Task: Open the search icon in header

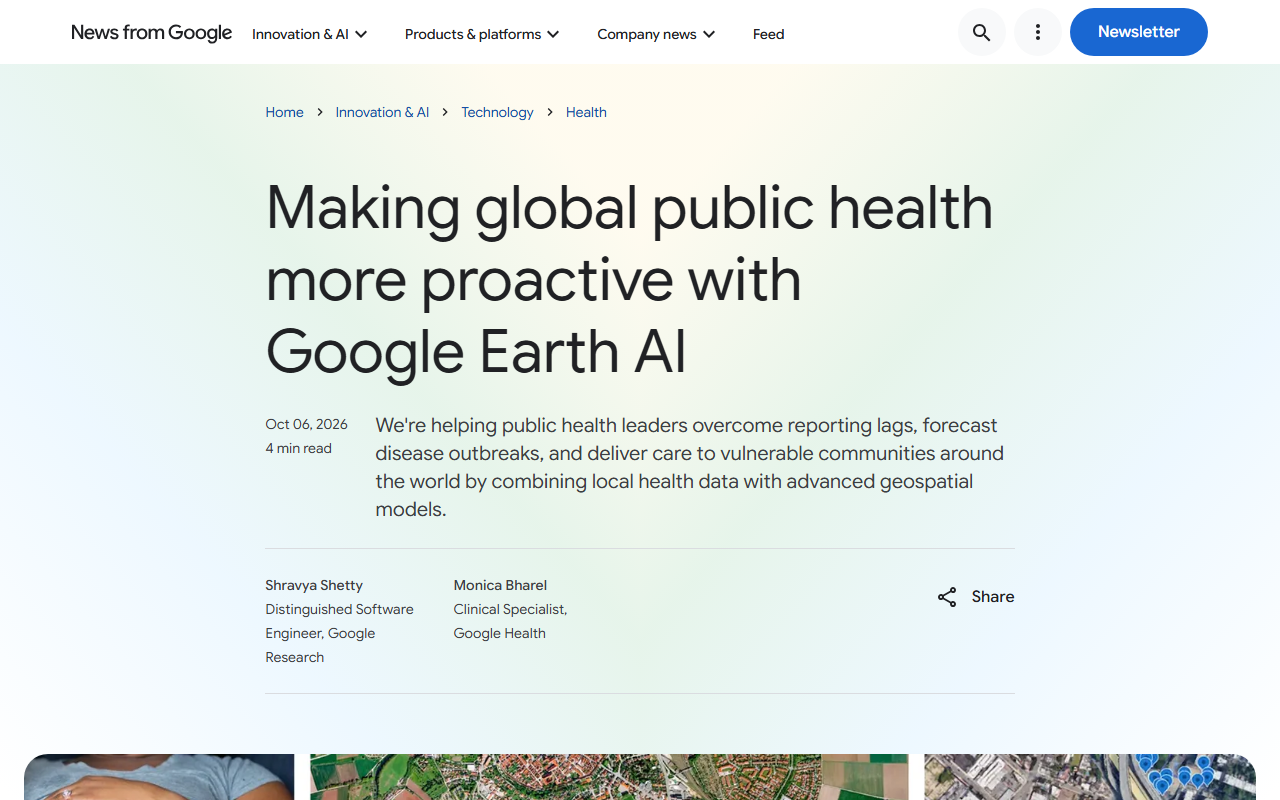Action: tap(982, 33)
